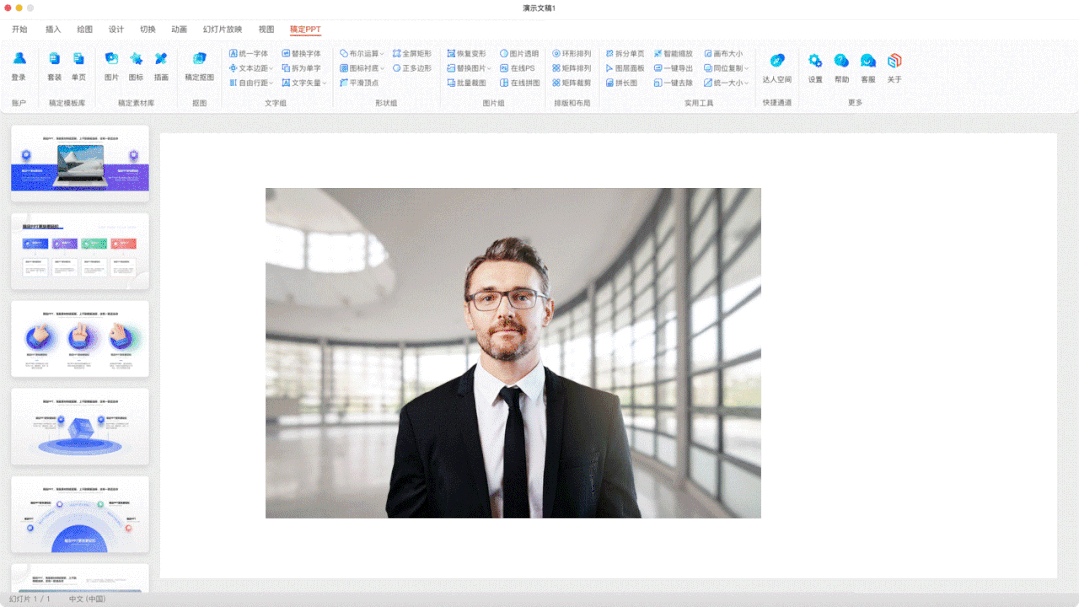Viewport: 1079px width, 607px height.
Task: Open 在线PS online editor
Action: 517,68
